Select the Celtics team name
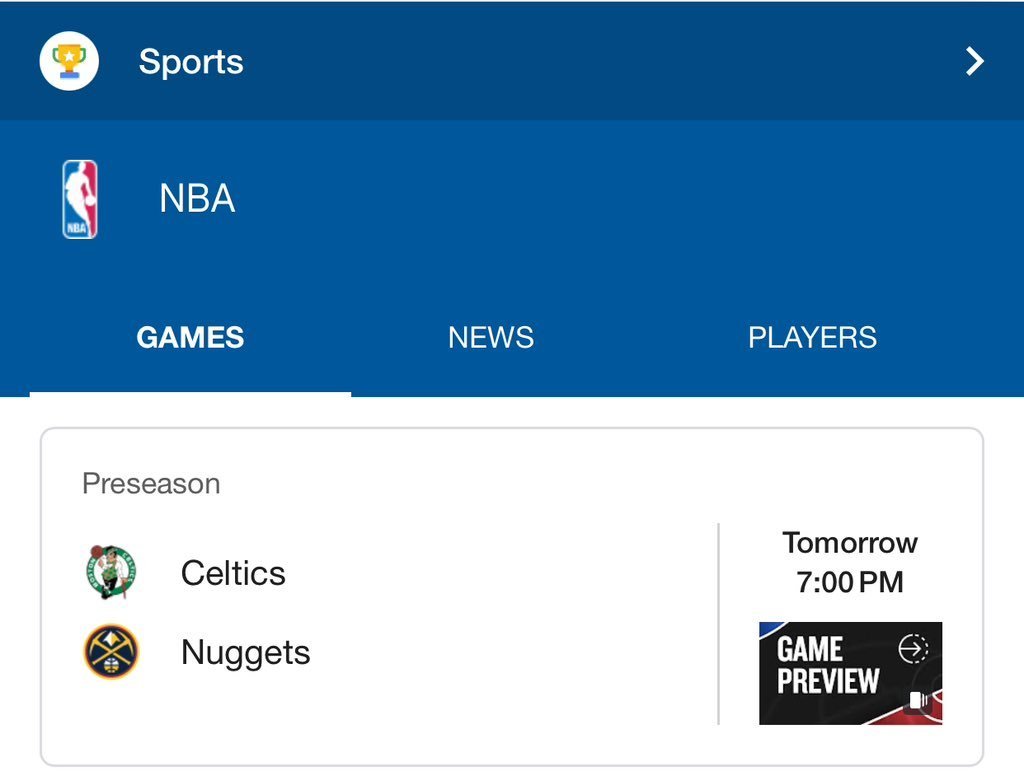The height and width of the screenshot is (773, 1024). [x=233, y=573]
